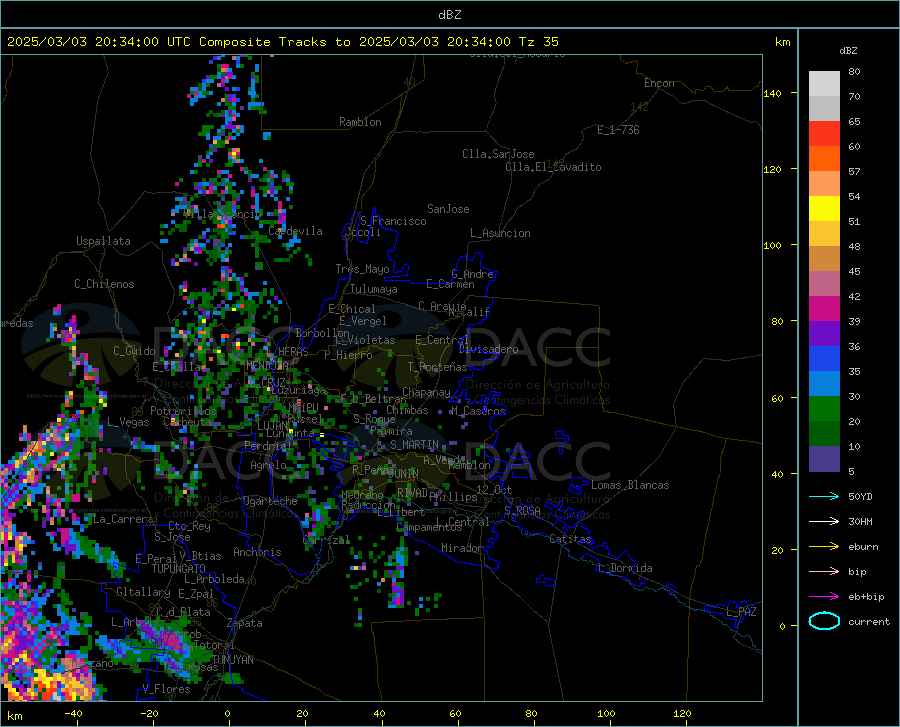Click the 50YD cyan arrow legend icon

(824, 496)
